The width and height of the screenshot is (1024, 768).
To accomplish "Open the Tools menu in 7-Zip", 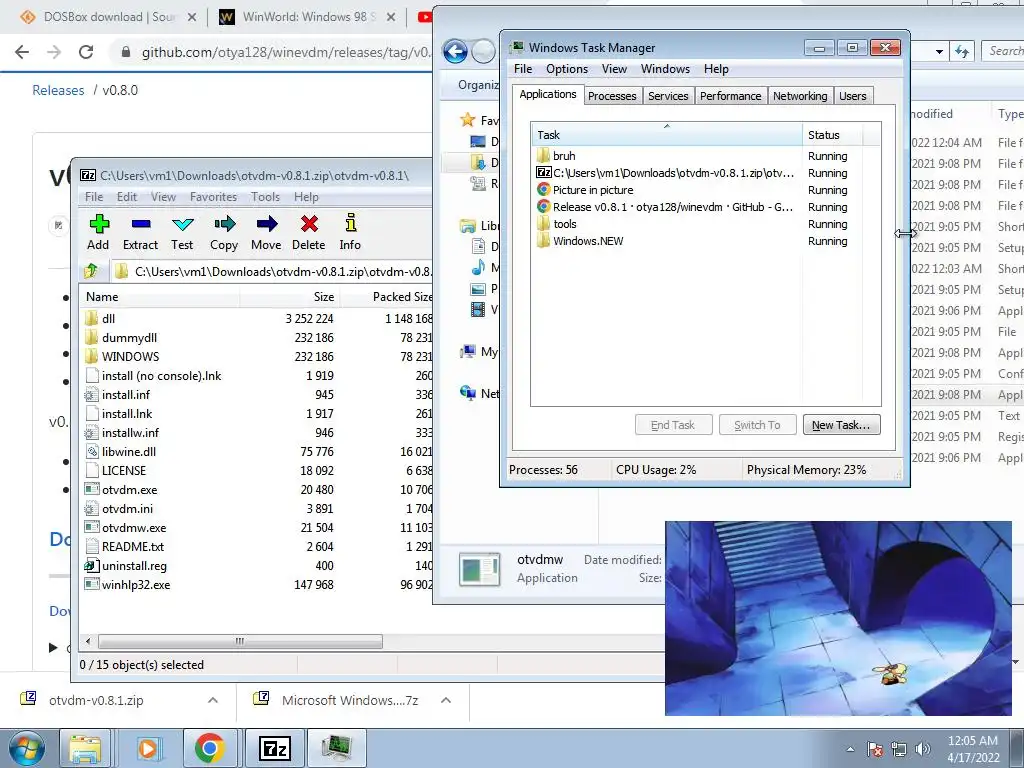I will point(265,197).
